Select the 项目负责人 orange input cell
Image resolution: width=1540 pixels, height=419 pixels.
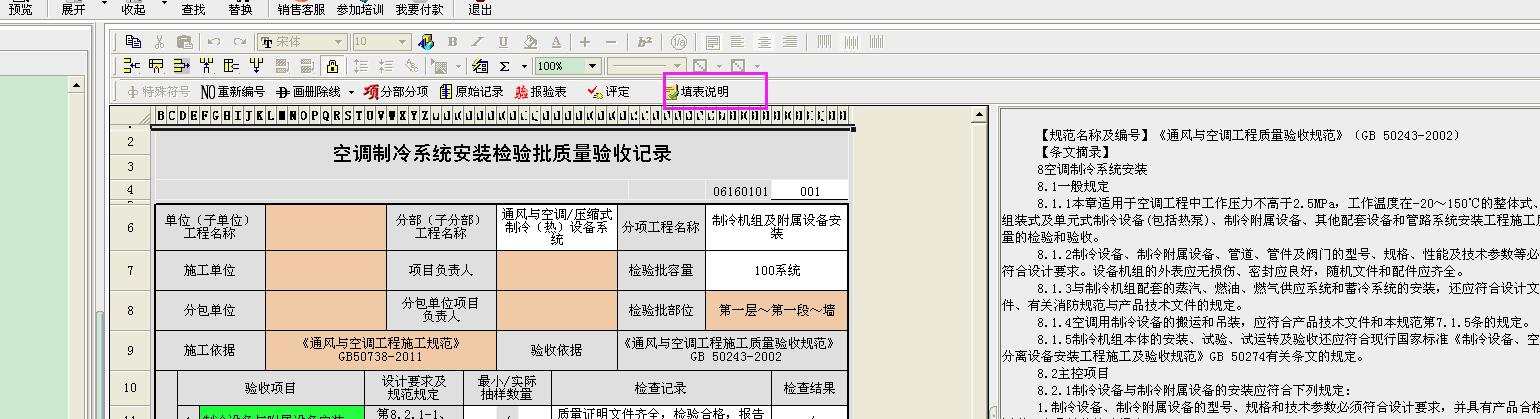(x=557, y=270)
